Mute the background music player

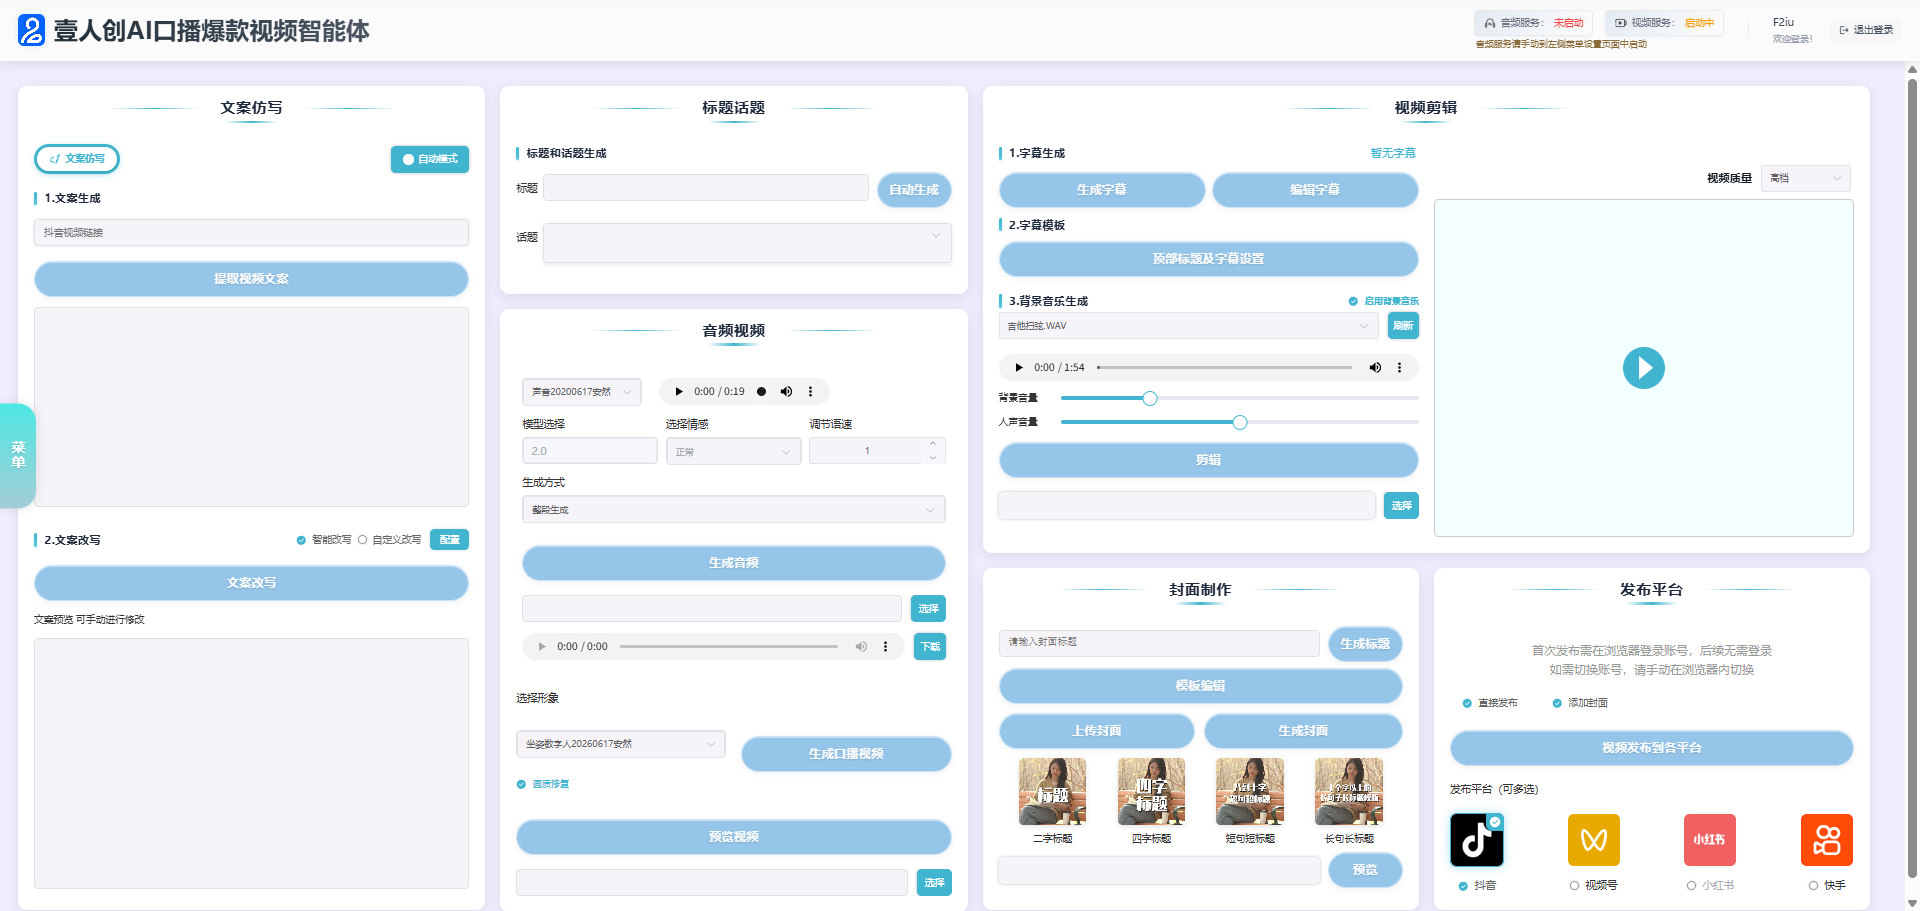coord(1375,368)
